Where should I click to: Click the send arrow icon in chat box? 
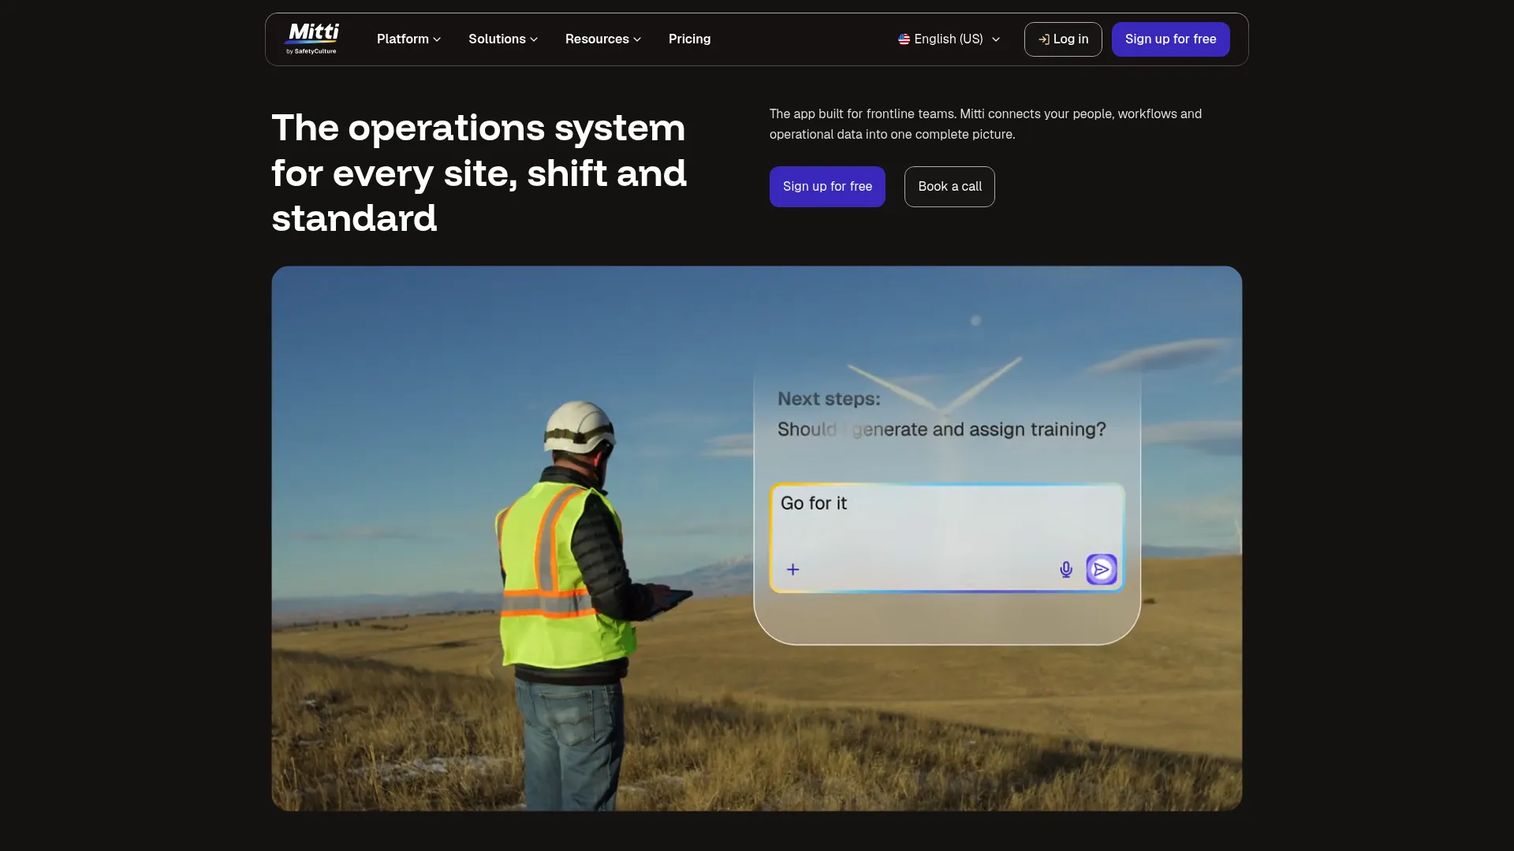pos(1101,570)
